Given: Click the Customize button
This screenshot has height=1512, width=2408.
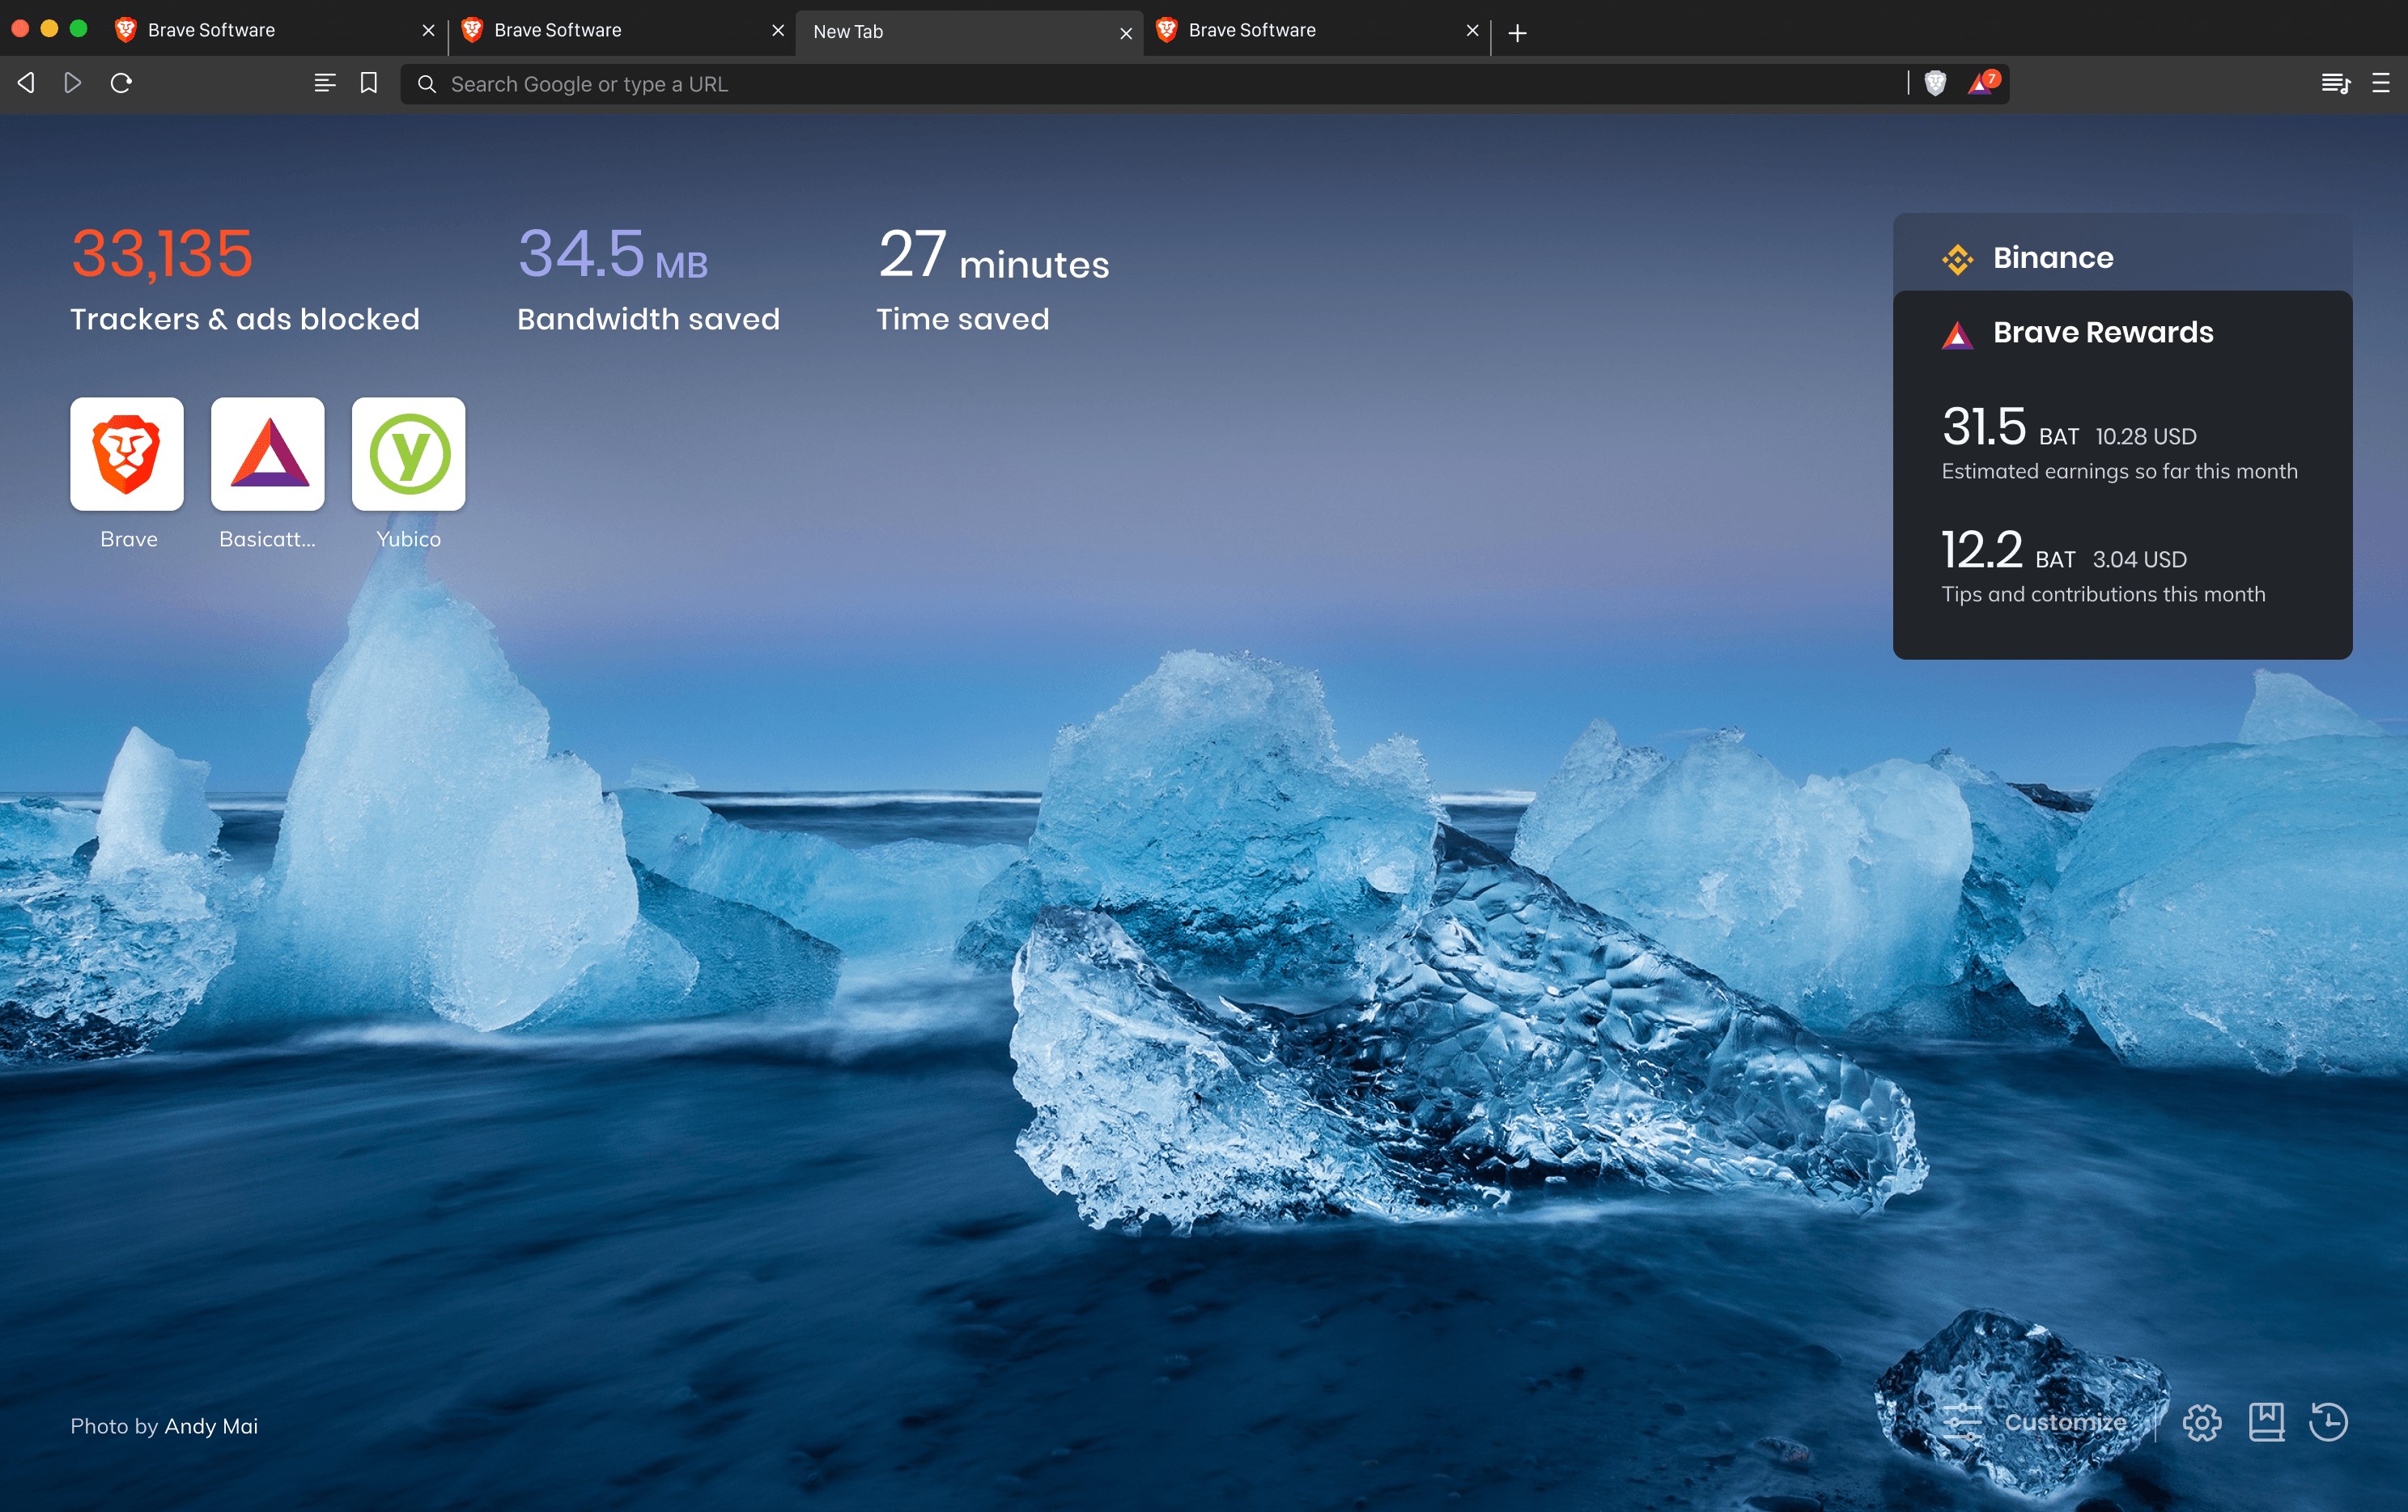Looking at the screenshot, I should click(2035, 1422).
